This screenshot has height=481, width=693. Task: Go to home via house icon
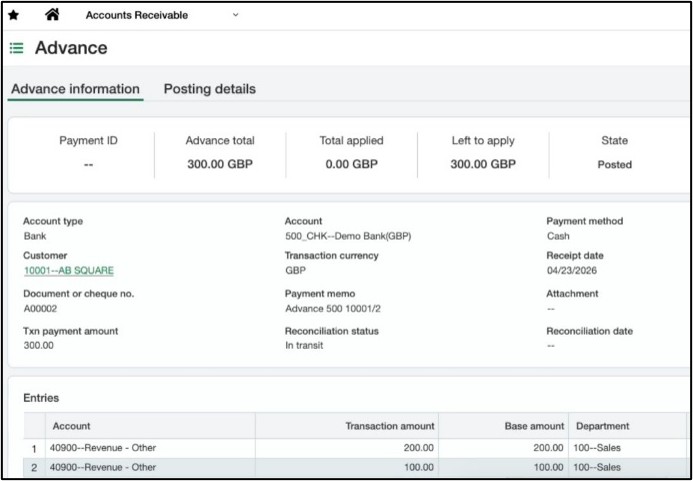pyautogui.click(x=52, y=15)
